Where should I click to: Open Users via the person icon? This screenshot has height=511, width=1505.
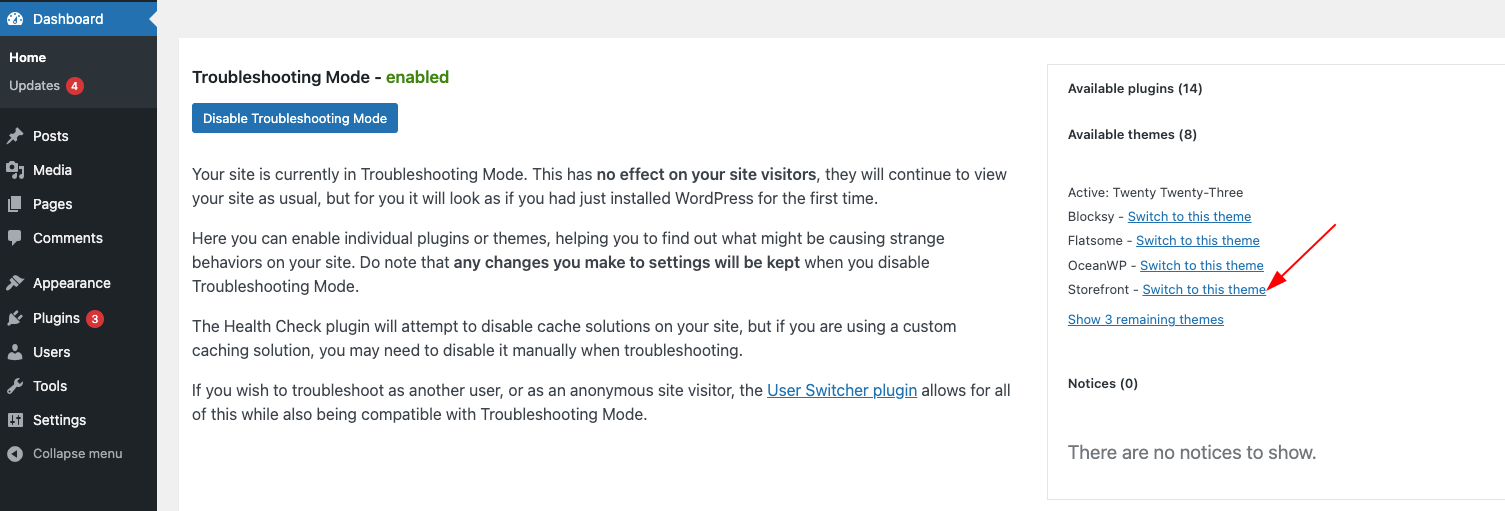pos(15,352)
